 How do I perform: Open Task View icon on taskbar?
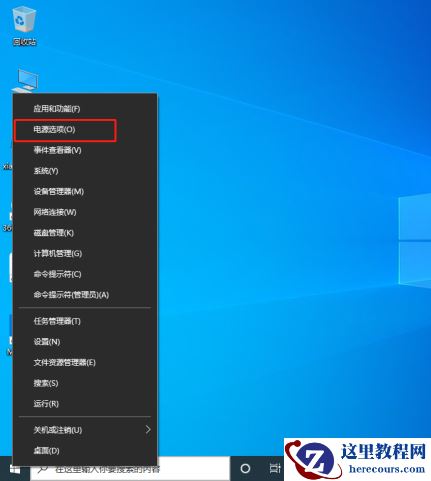(275, 468)
